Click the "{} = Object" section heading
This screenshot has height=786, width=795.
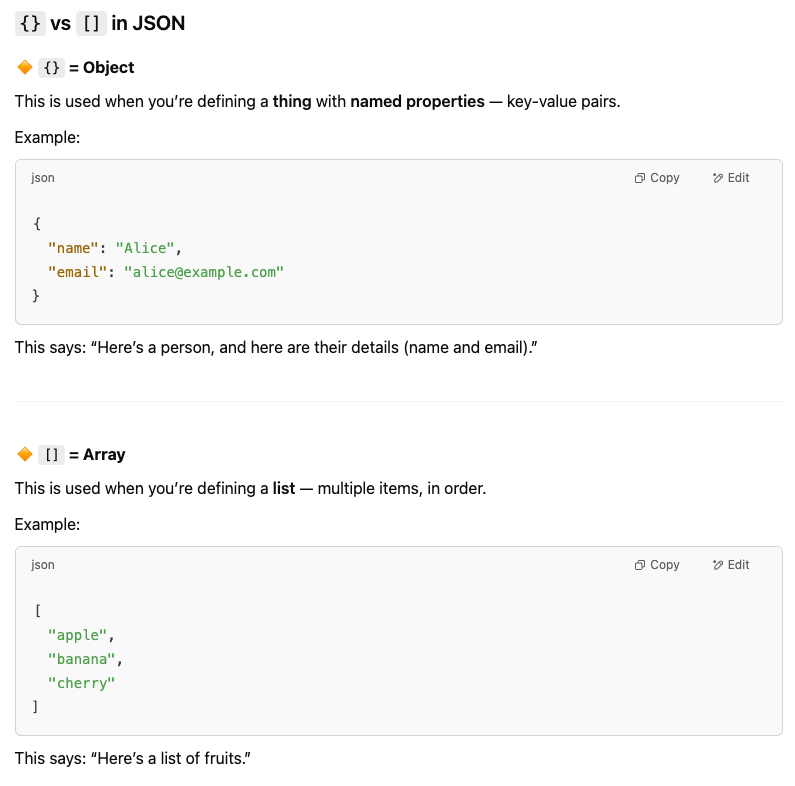tap(87, 68)
